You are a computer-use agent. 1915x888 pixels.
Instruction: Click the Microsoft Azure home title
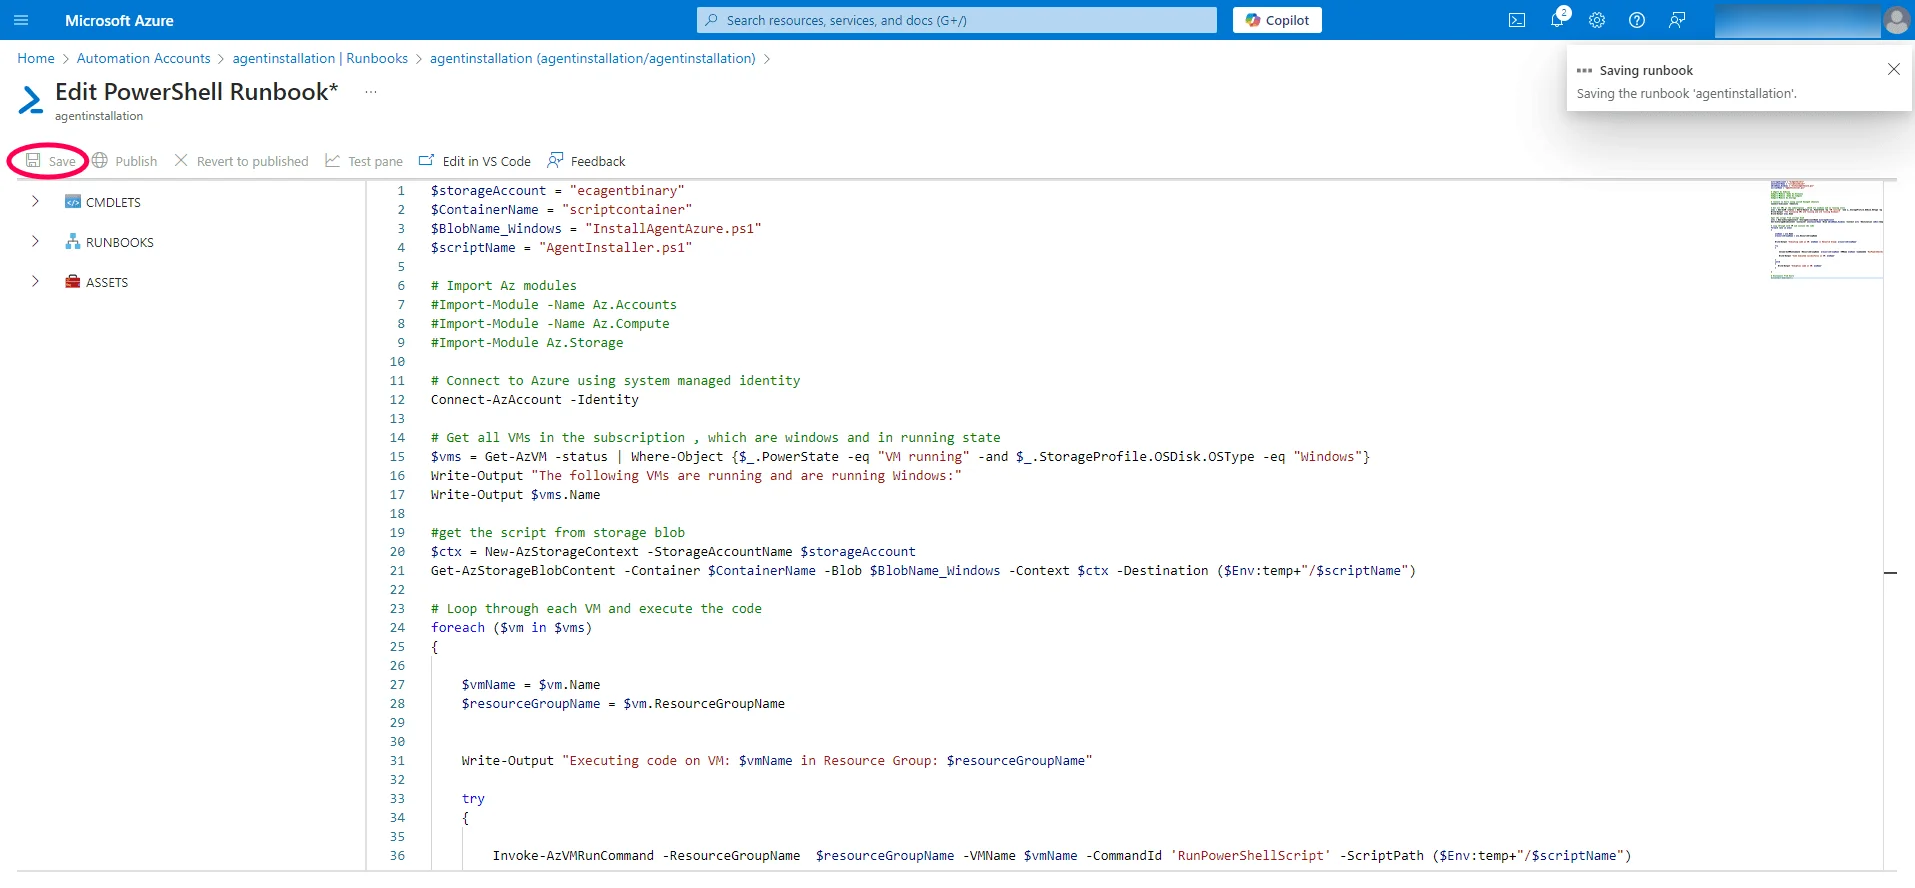pyautogui.click(x=119, y=20)
